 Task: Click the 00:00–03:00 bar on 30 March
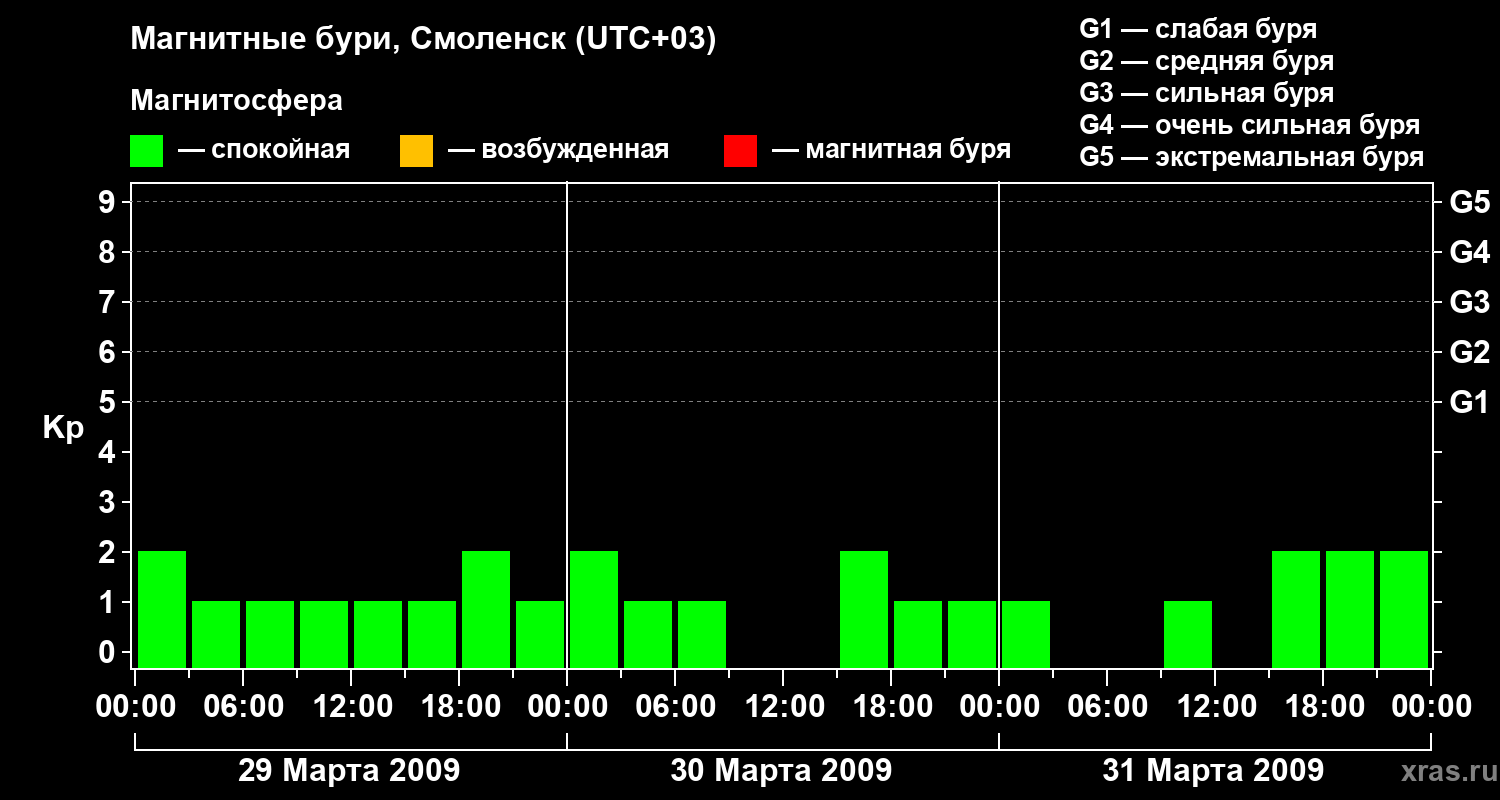coord(594,609)
